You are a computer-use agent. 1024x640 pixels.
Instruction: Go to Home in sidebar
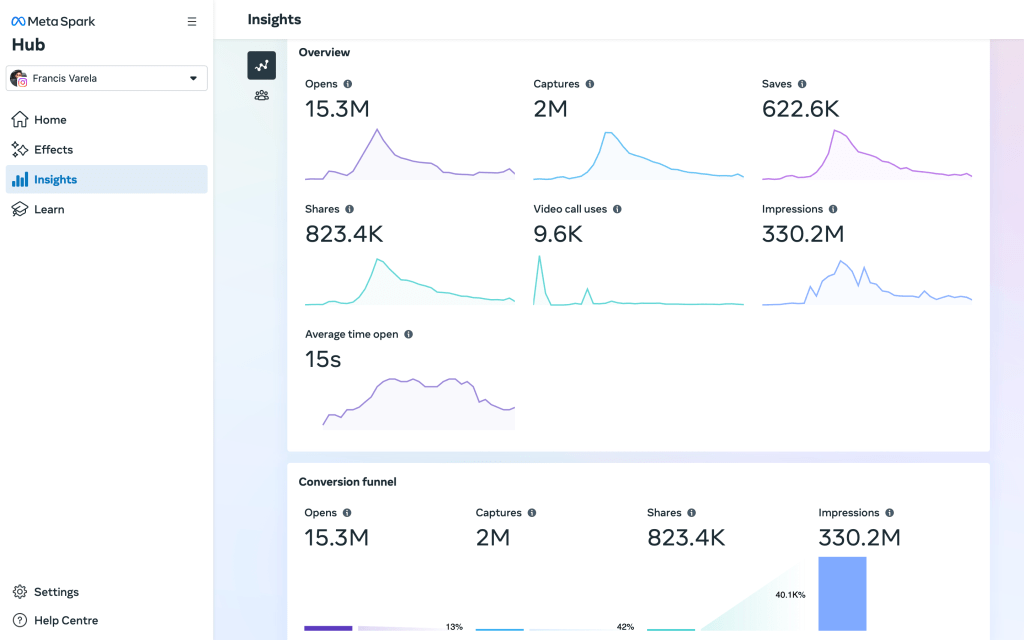point(50,120)
